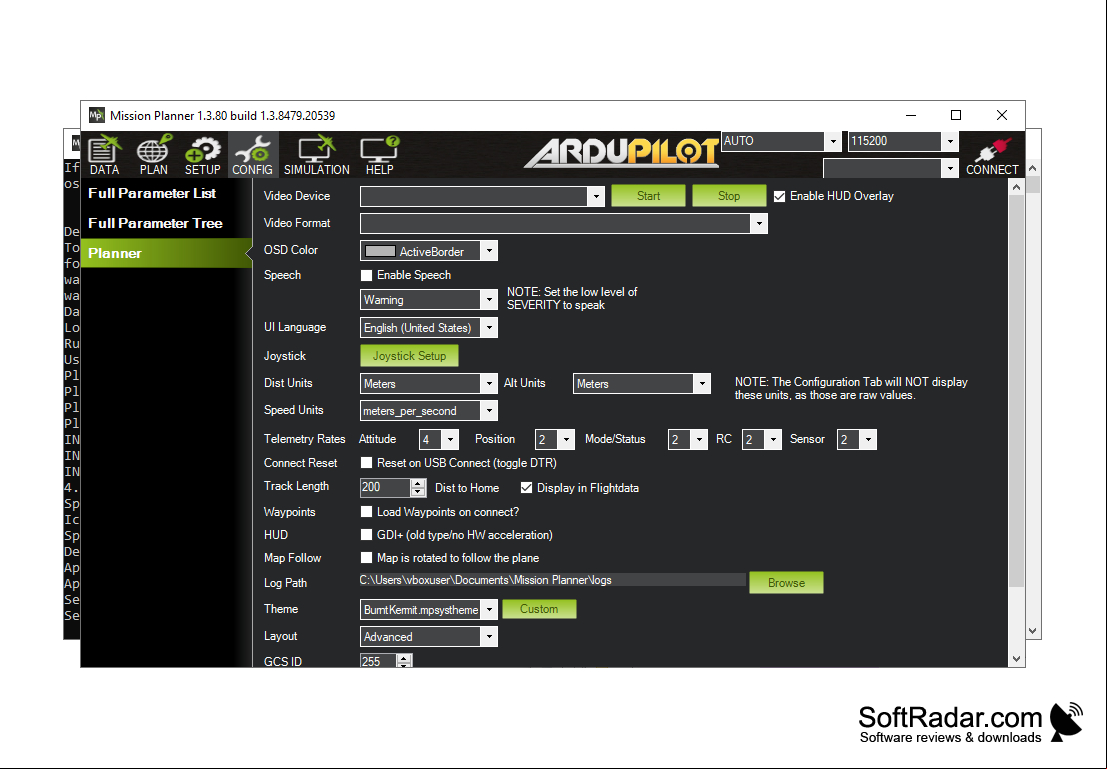Toggle Display in Flightdata checkbox
This screenshot has width=1107, height=769.
(x=526, y=488)
